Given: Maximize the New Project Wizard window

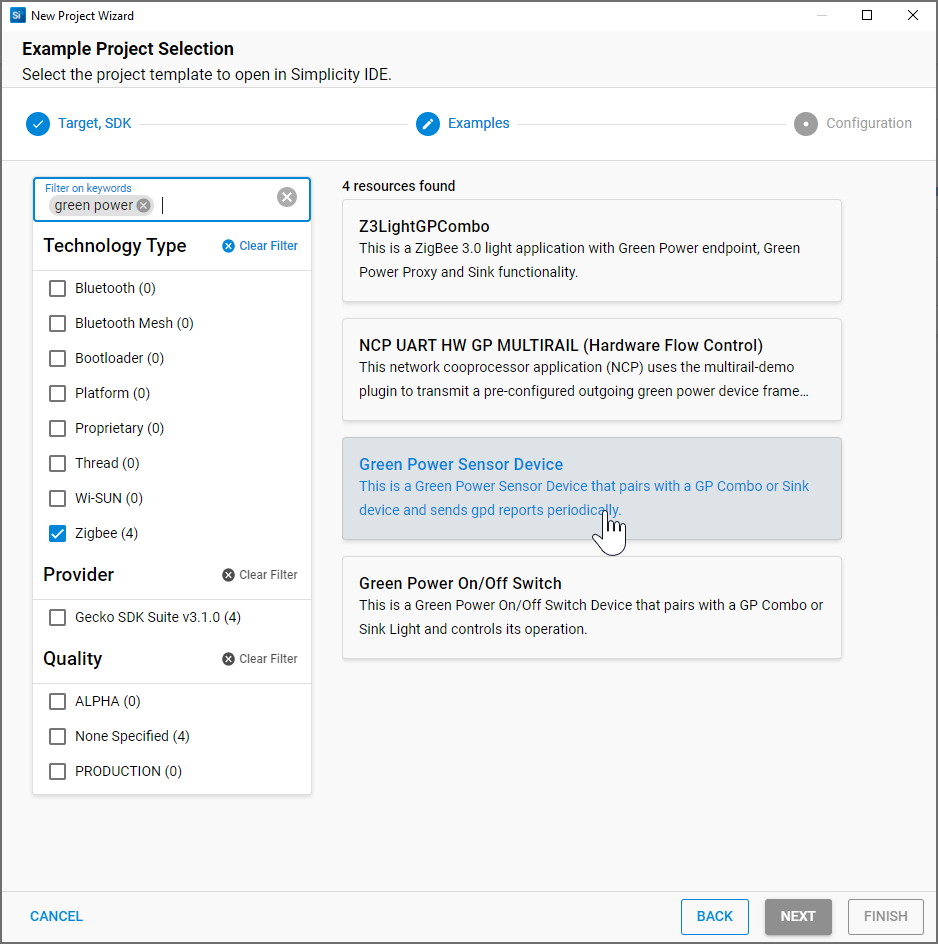Looking at the screenshot, I should 867,15.
